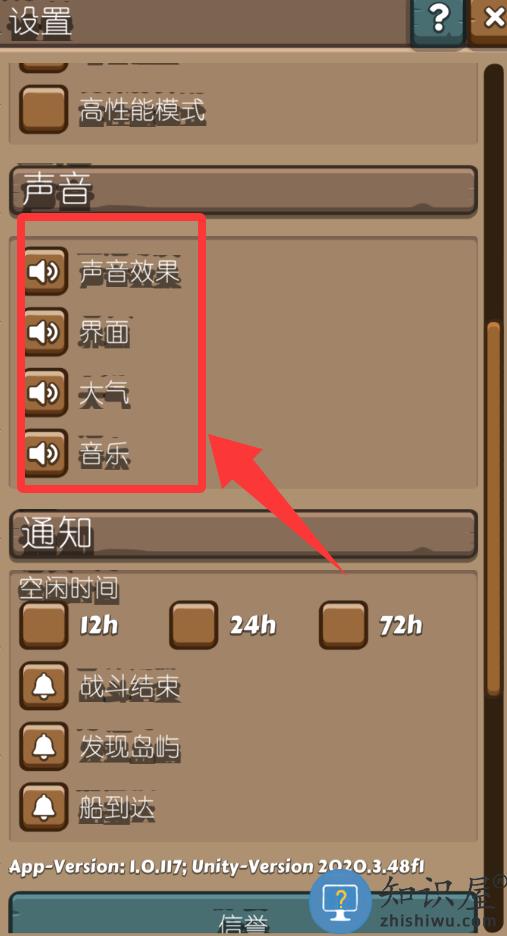Collapse the 通知 section header

point(243,534)
